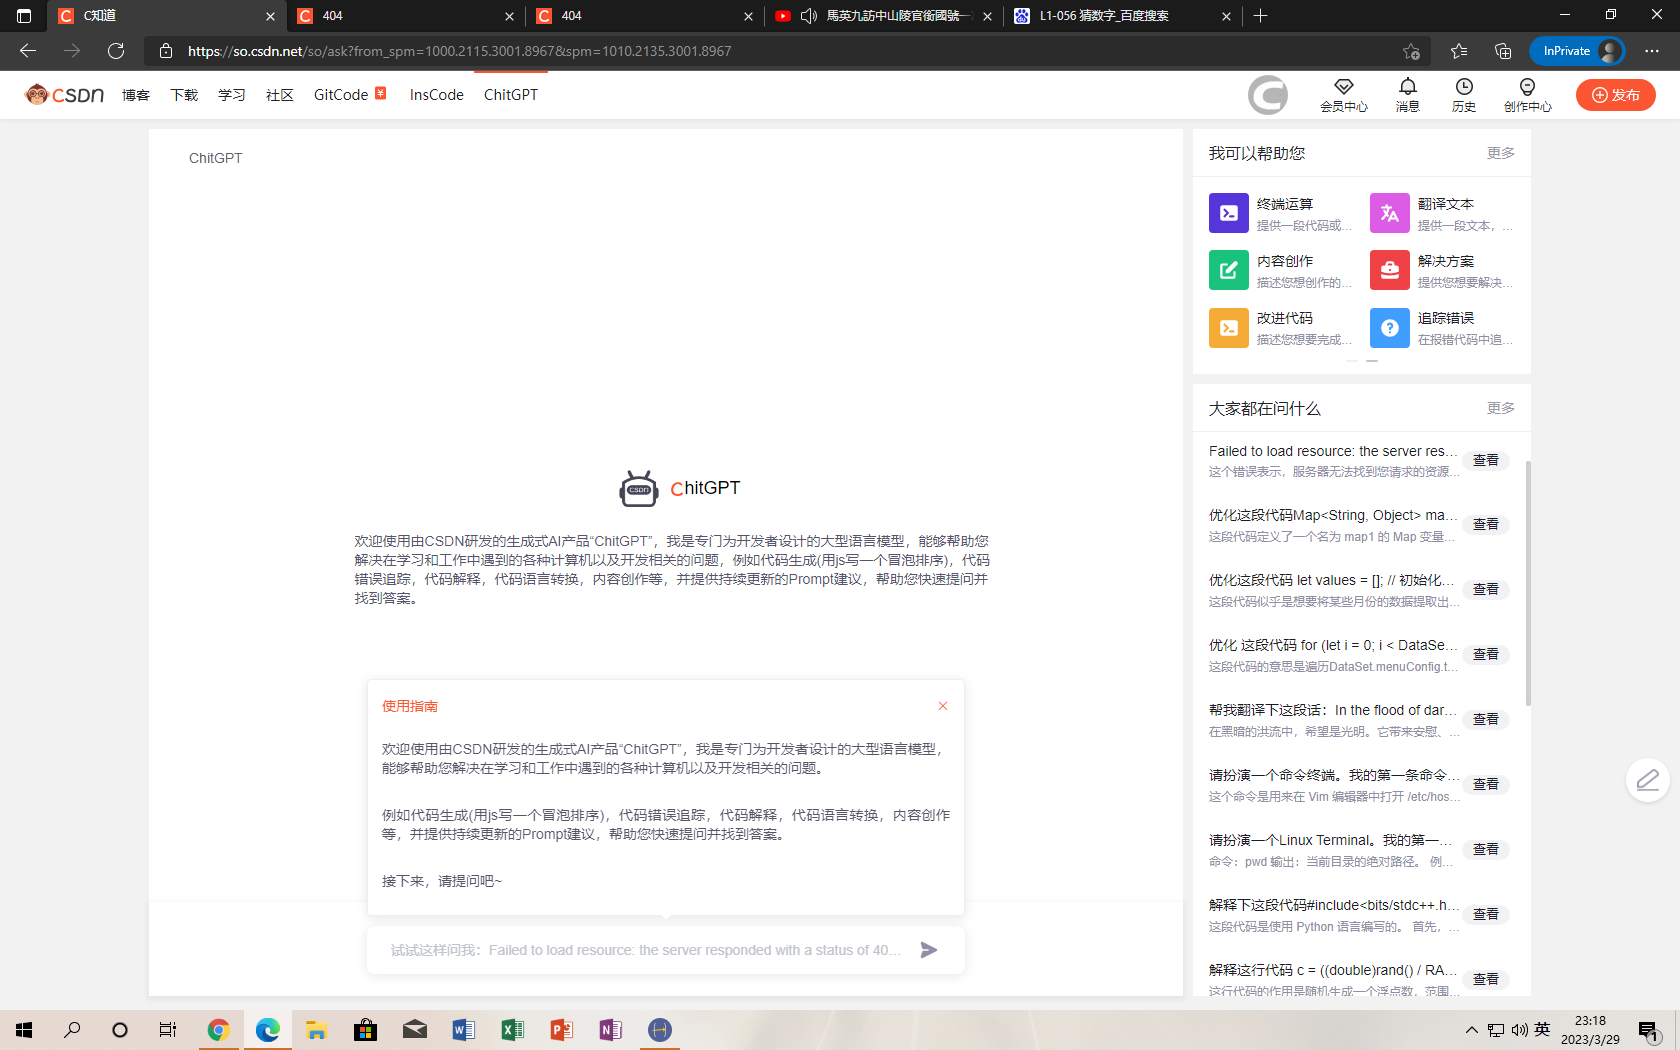
Task: Click 查看 for 帮我翻译下这段话
Action: tap(1486, 720)
